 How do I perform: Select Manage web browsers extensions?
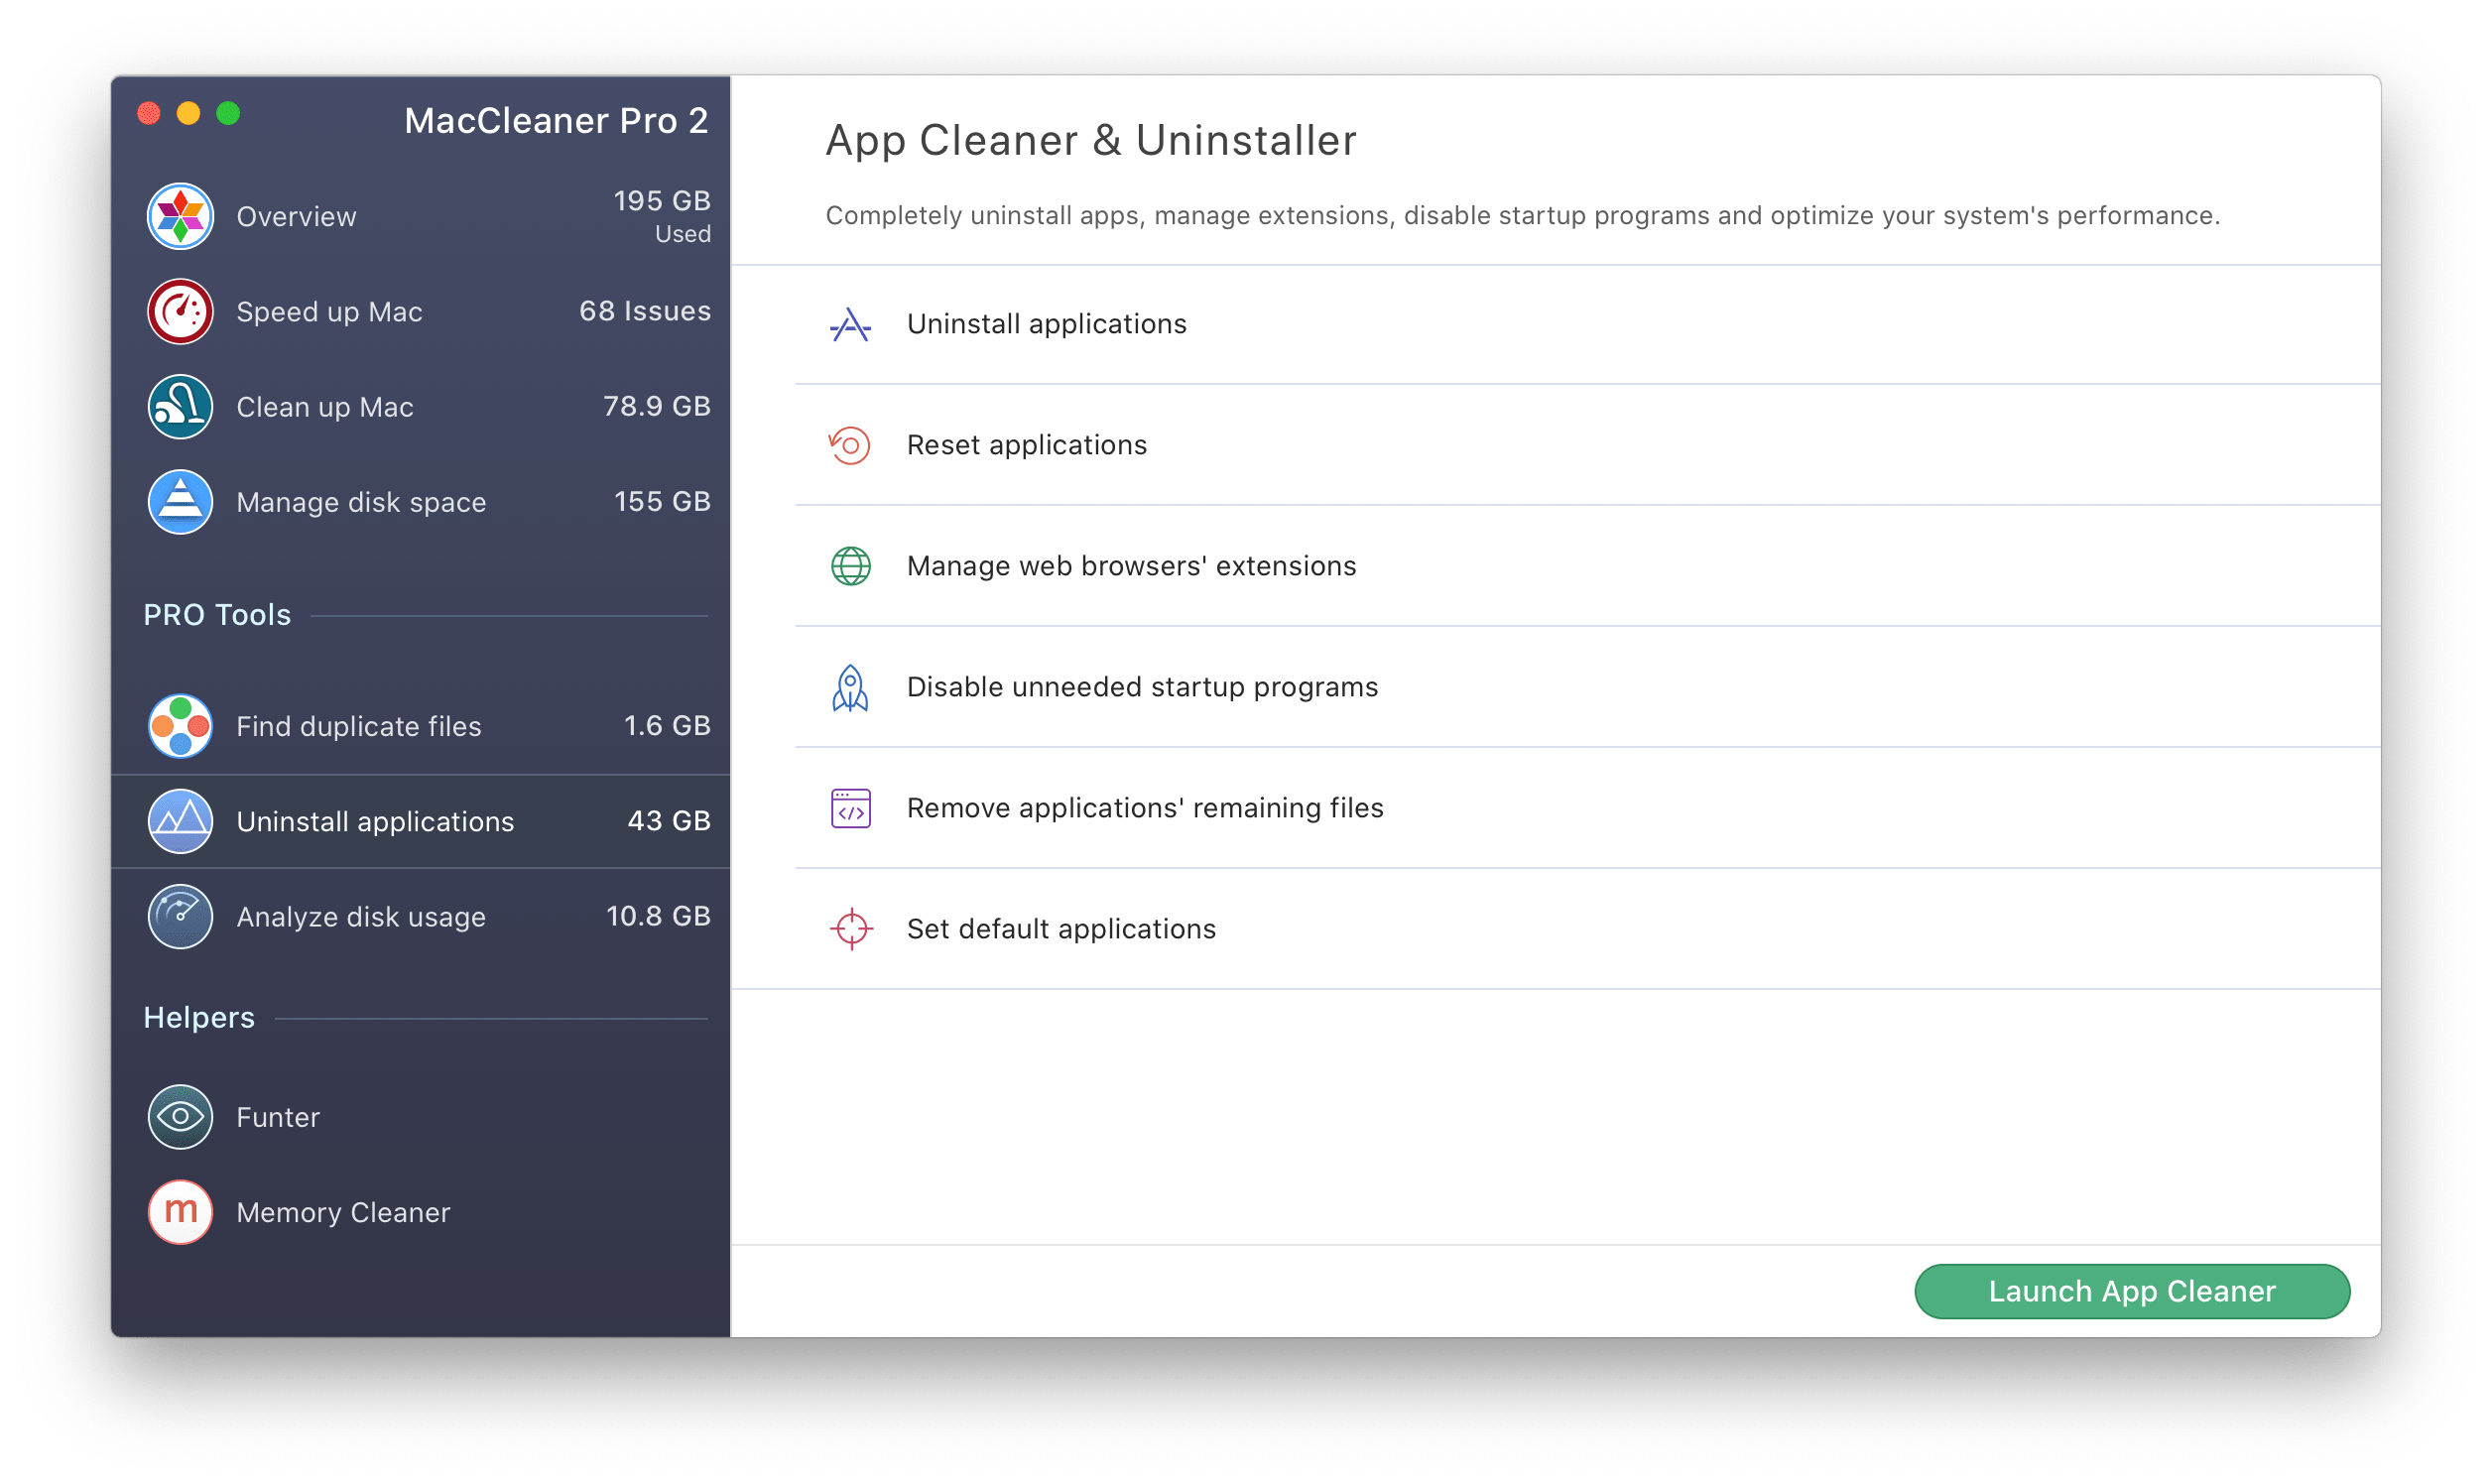[x=1130, y=565]
